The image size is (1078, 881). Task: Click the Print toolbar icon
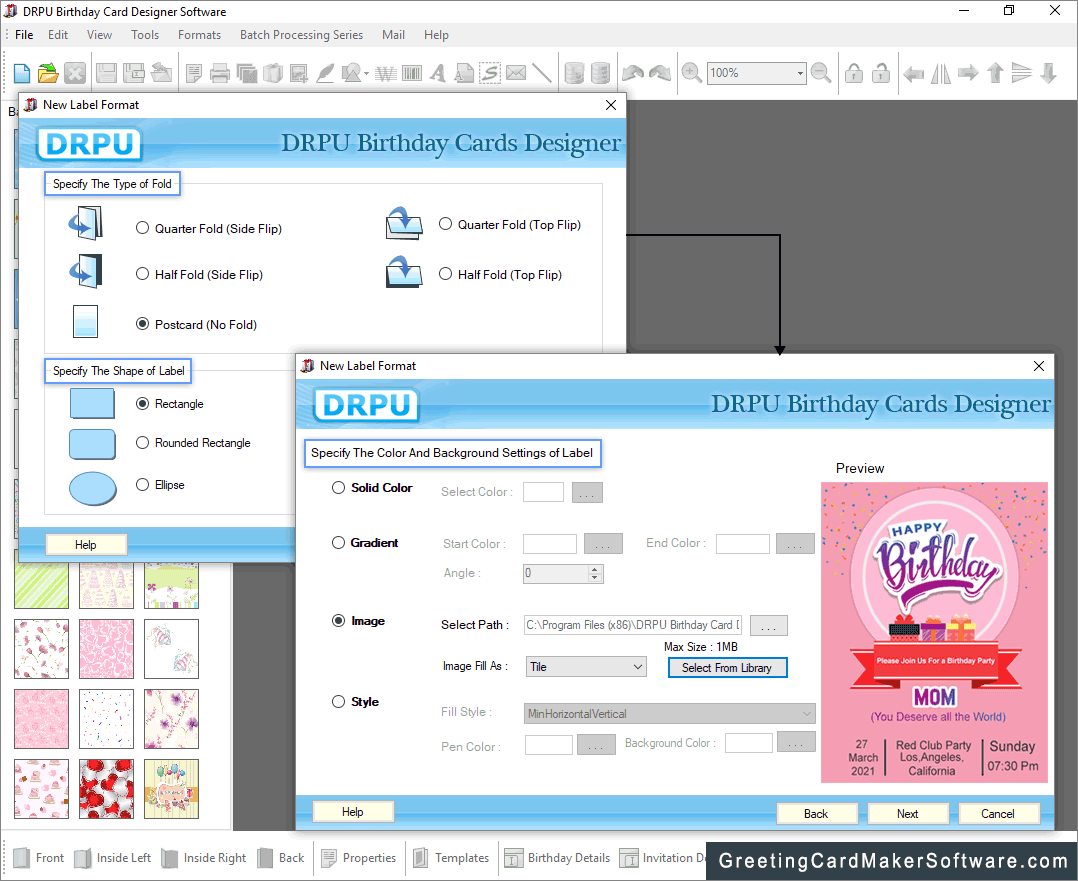220,73
